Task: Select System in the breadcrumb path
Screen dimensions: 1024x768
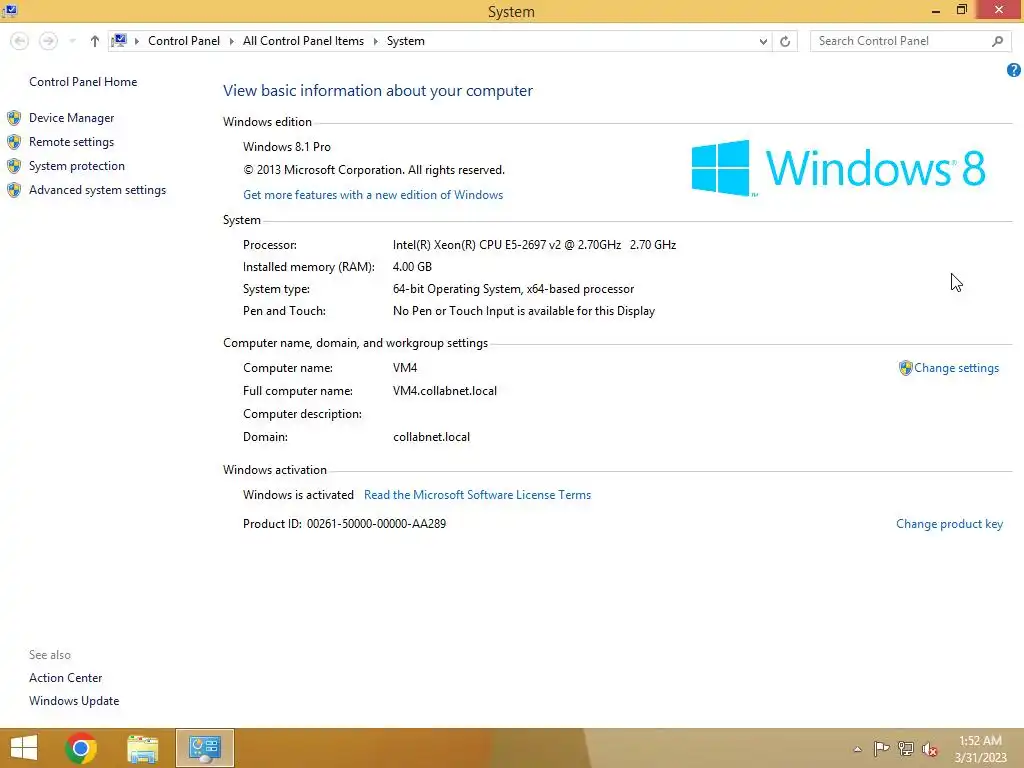Action: click(406, 40)
